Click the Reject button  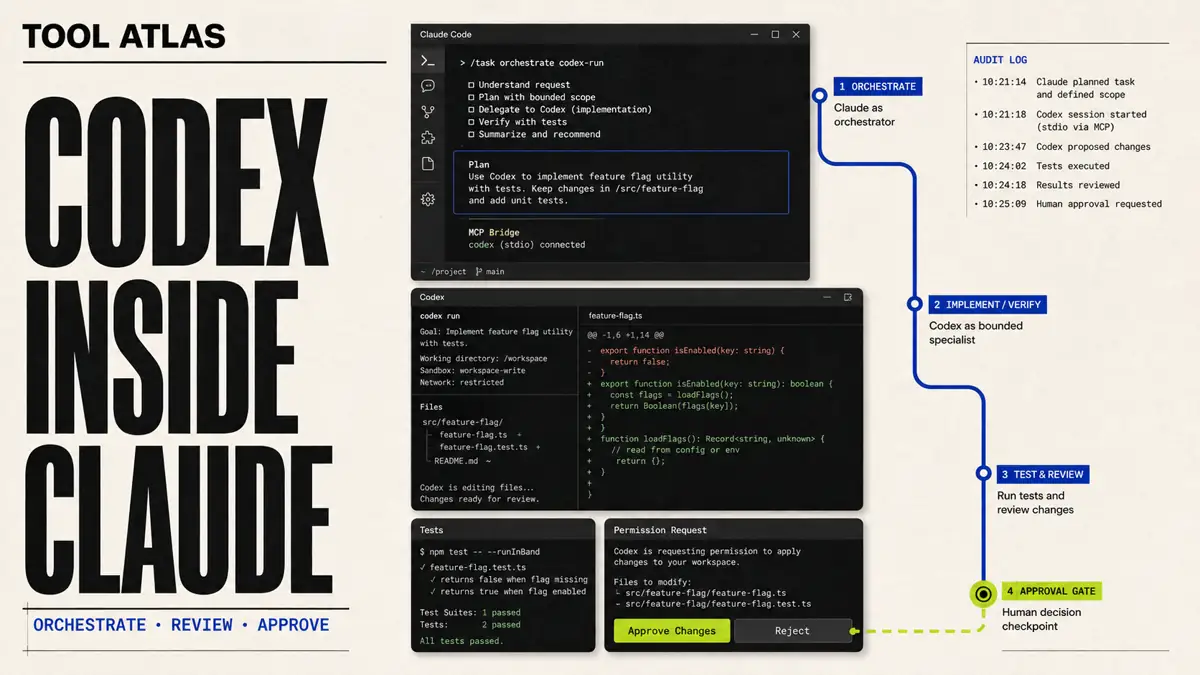tap(793, 631)
